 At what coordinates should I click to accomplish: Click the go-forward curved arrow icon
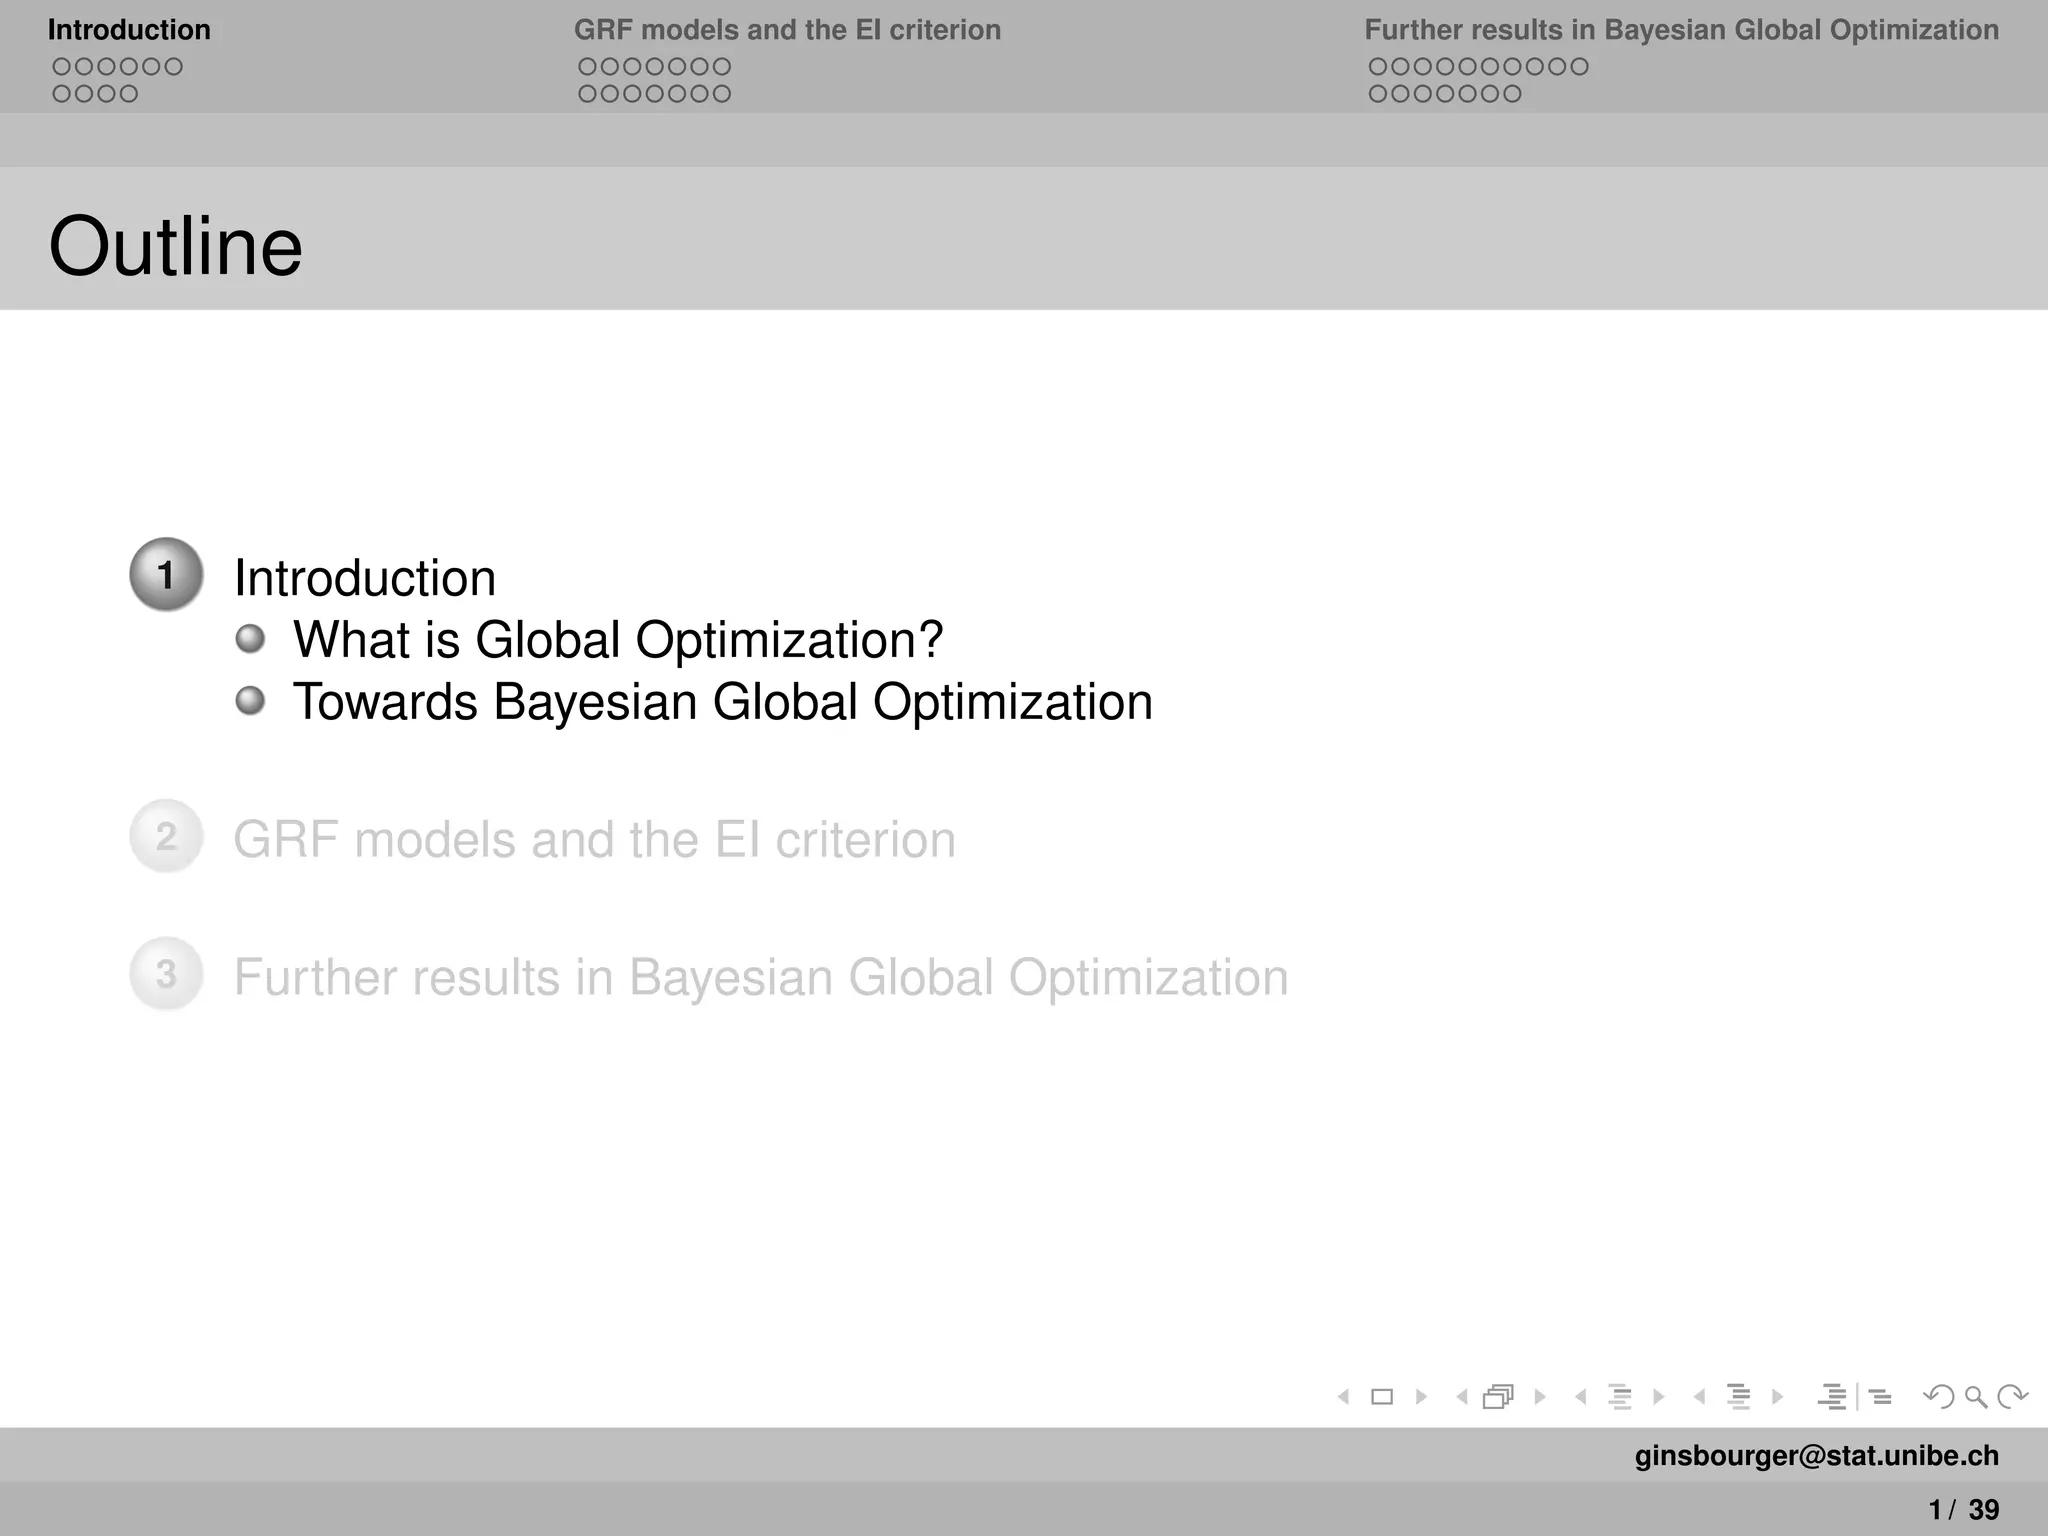click(2012, 1397)
